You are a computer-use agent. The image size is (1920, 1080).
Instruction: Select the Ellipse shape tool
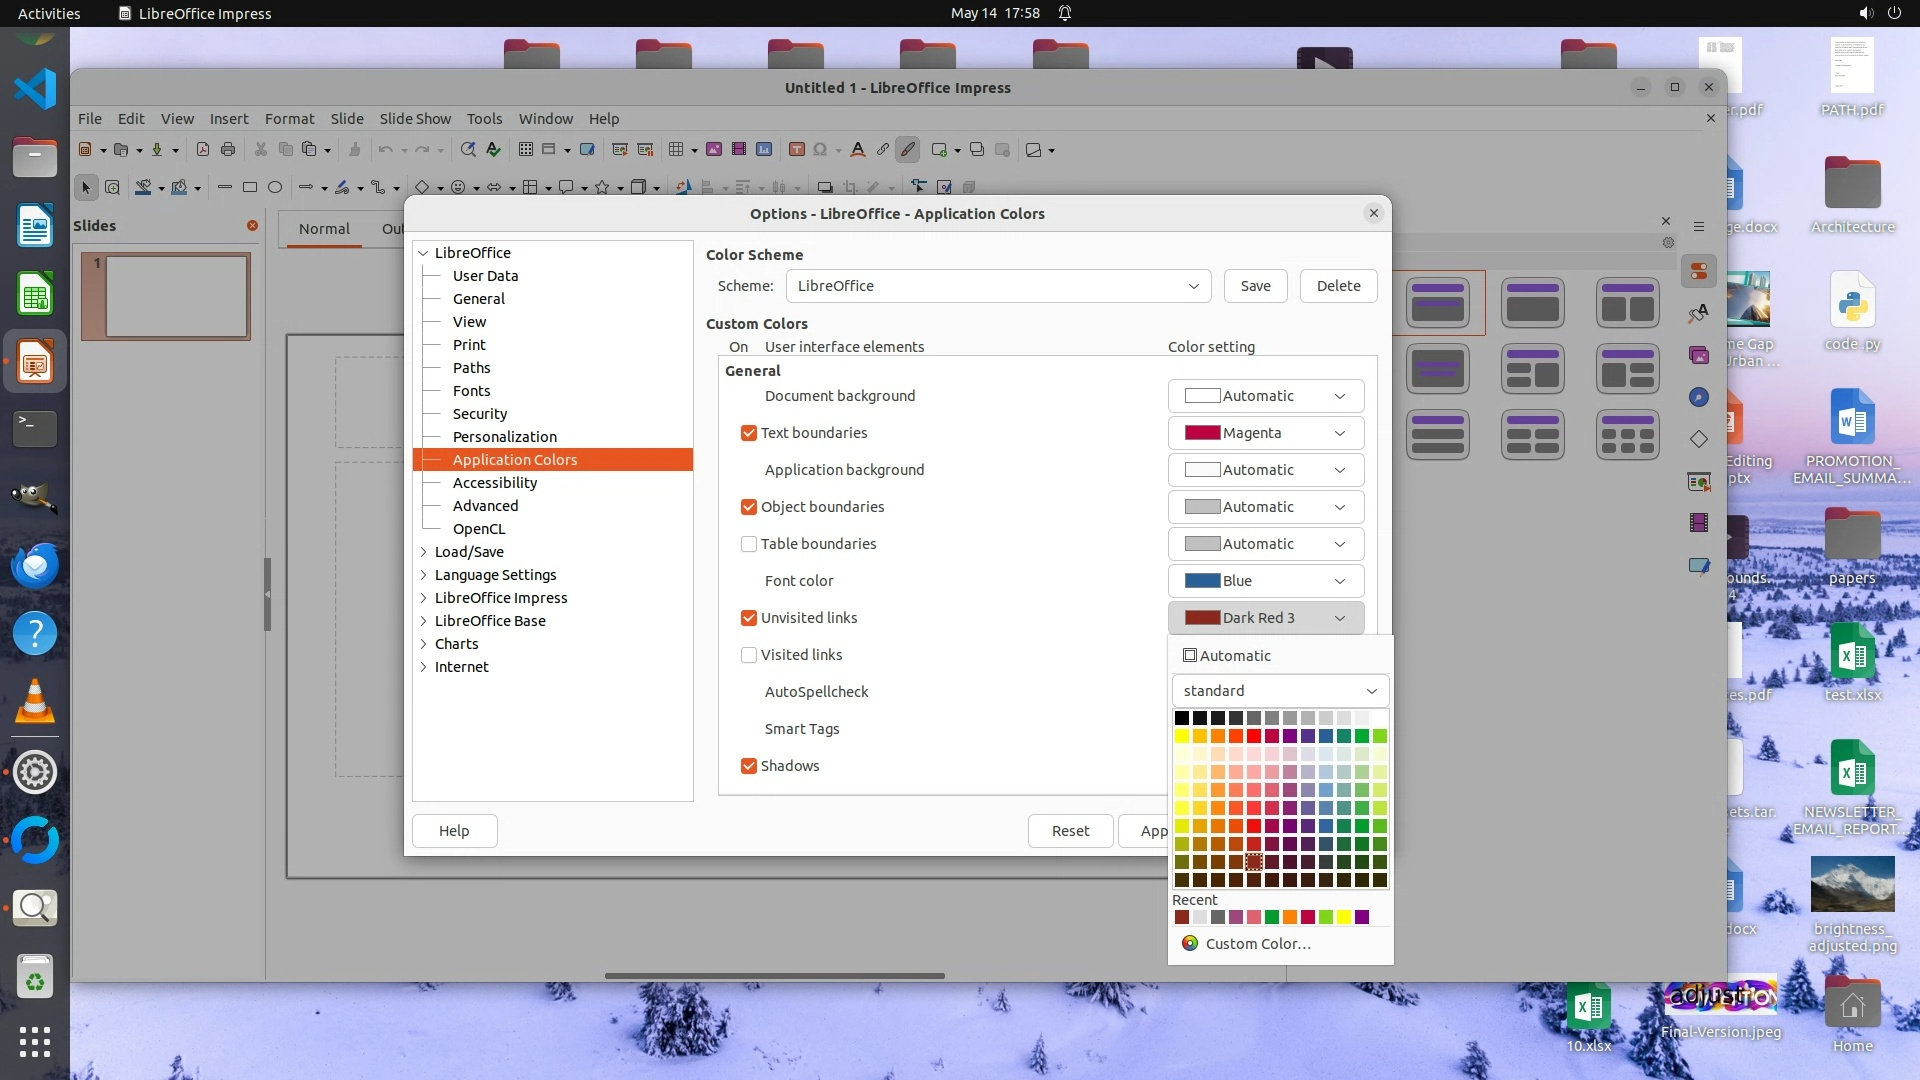pyautogui.click(x=275, y=187)
